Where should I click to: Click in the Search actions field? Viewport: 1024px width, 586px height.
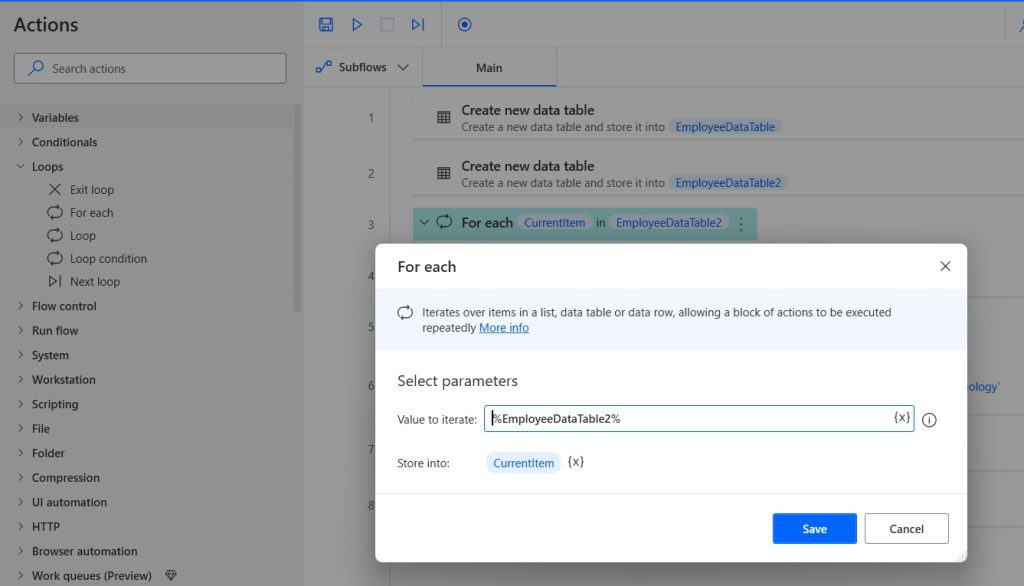150,69
